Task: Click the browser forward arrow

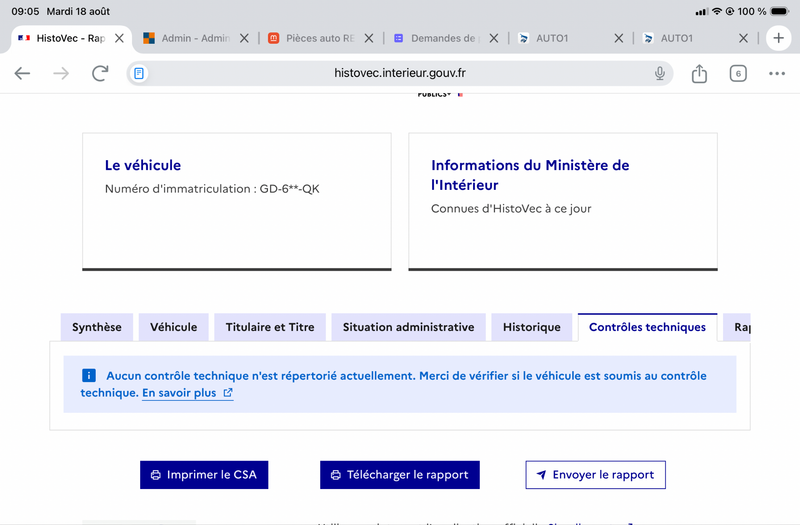Action: point(61,73)
